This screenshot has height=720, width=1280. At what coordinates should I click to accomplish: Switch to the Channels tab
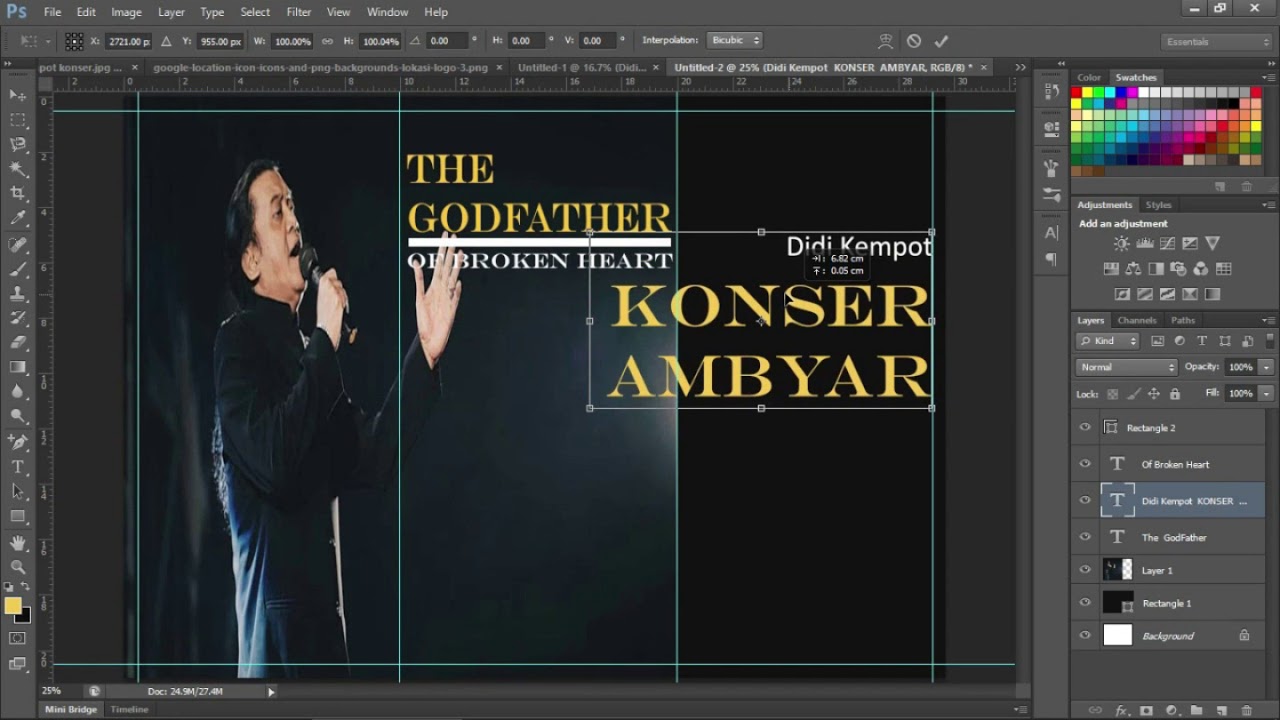(x=1137, y=321)
